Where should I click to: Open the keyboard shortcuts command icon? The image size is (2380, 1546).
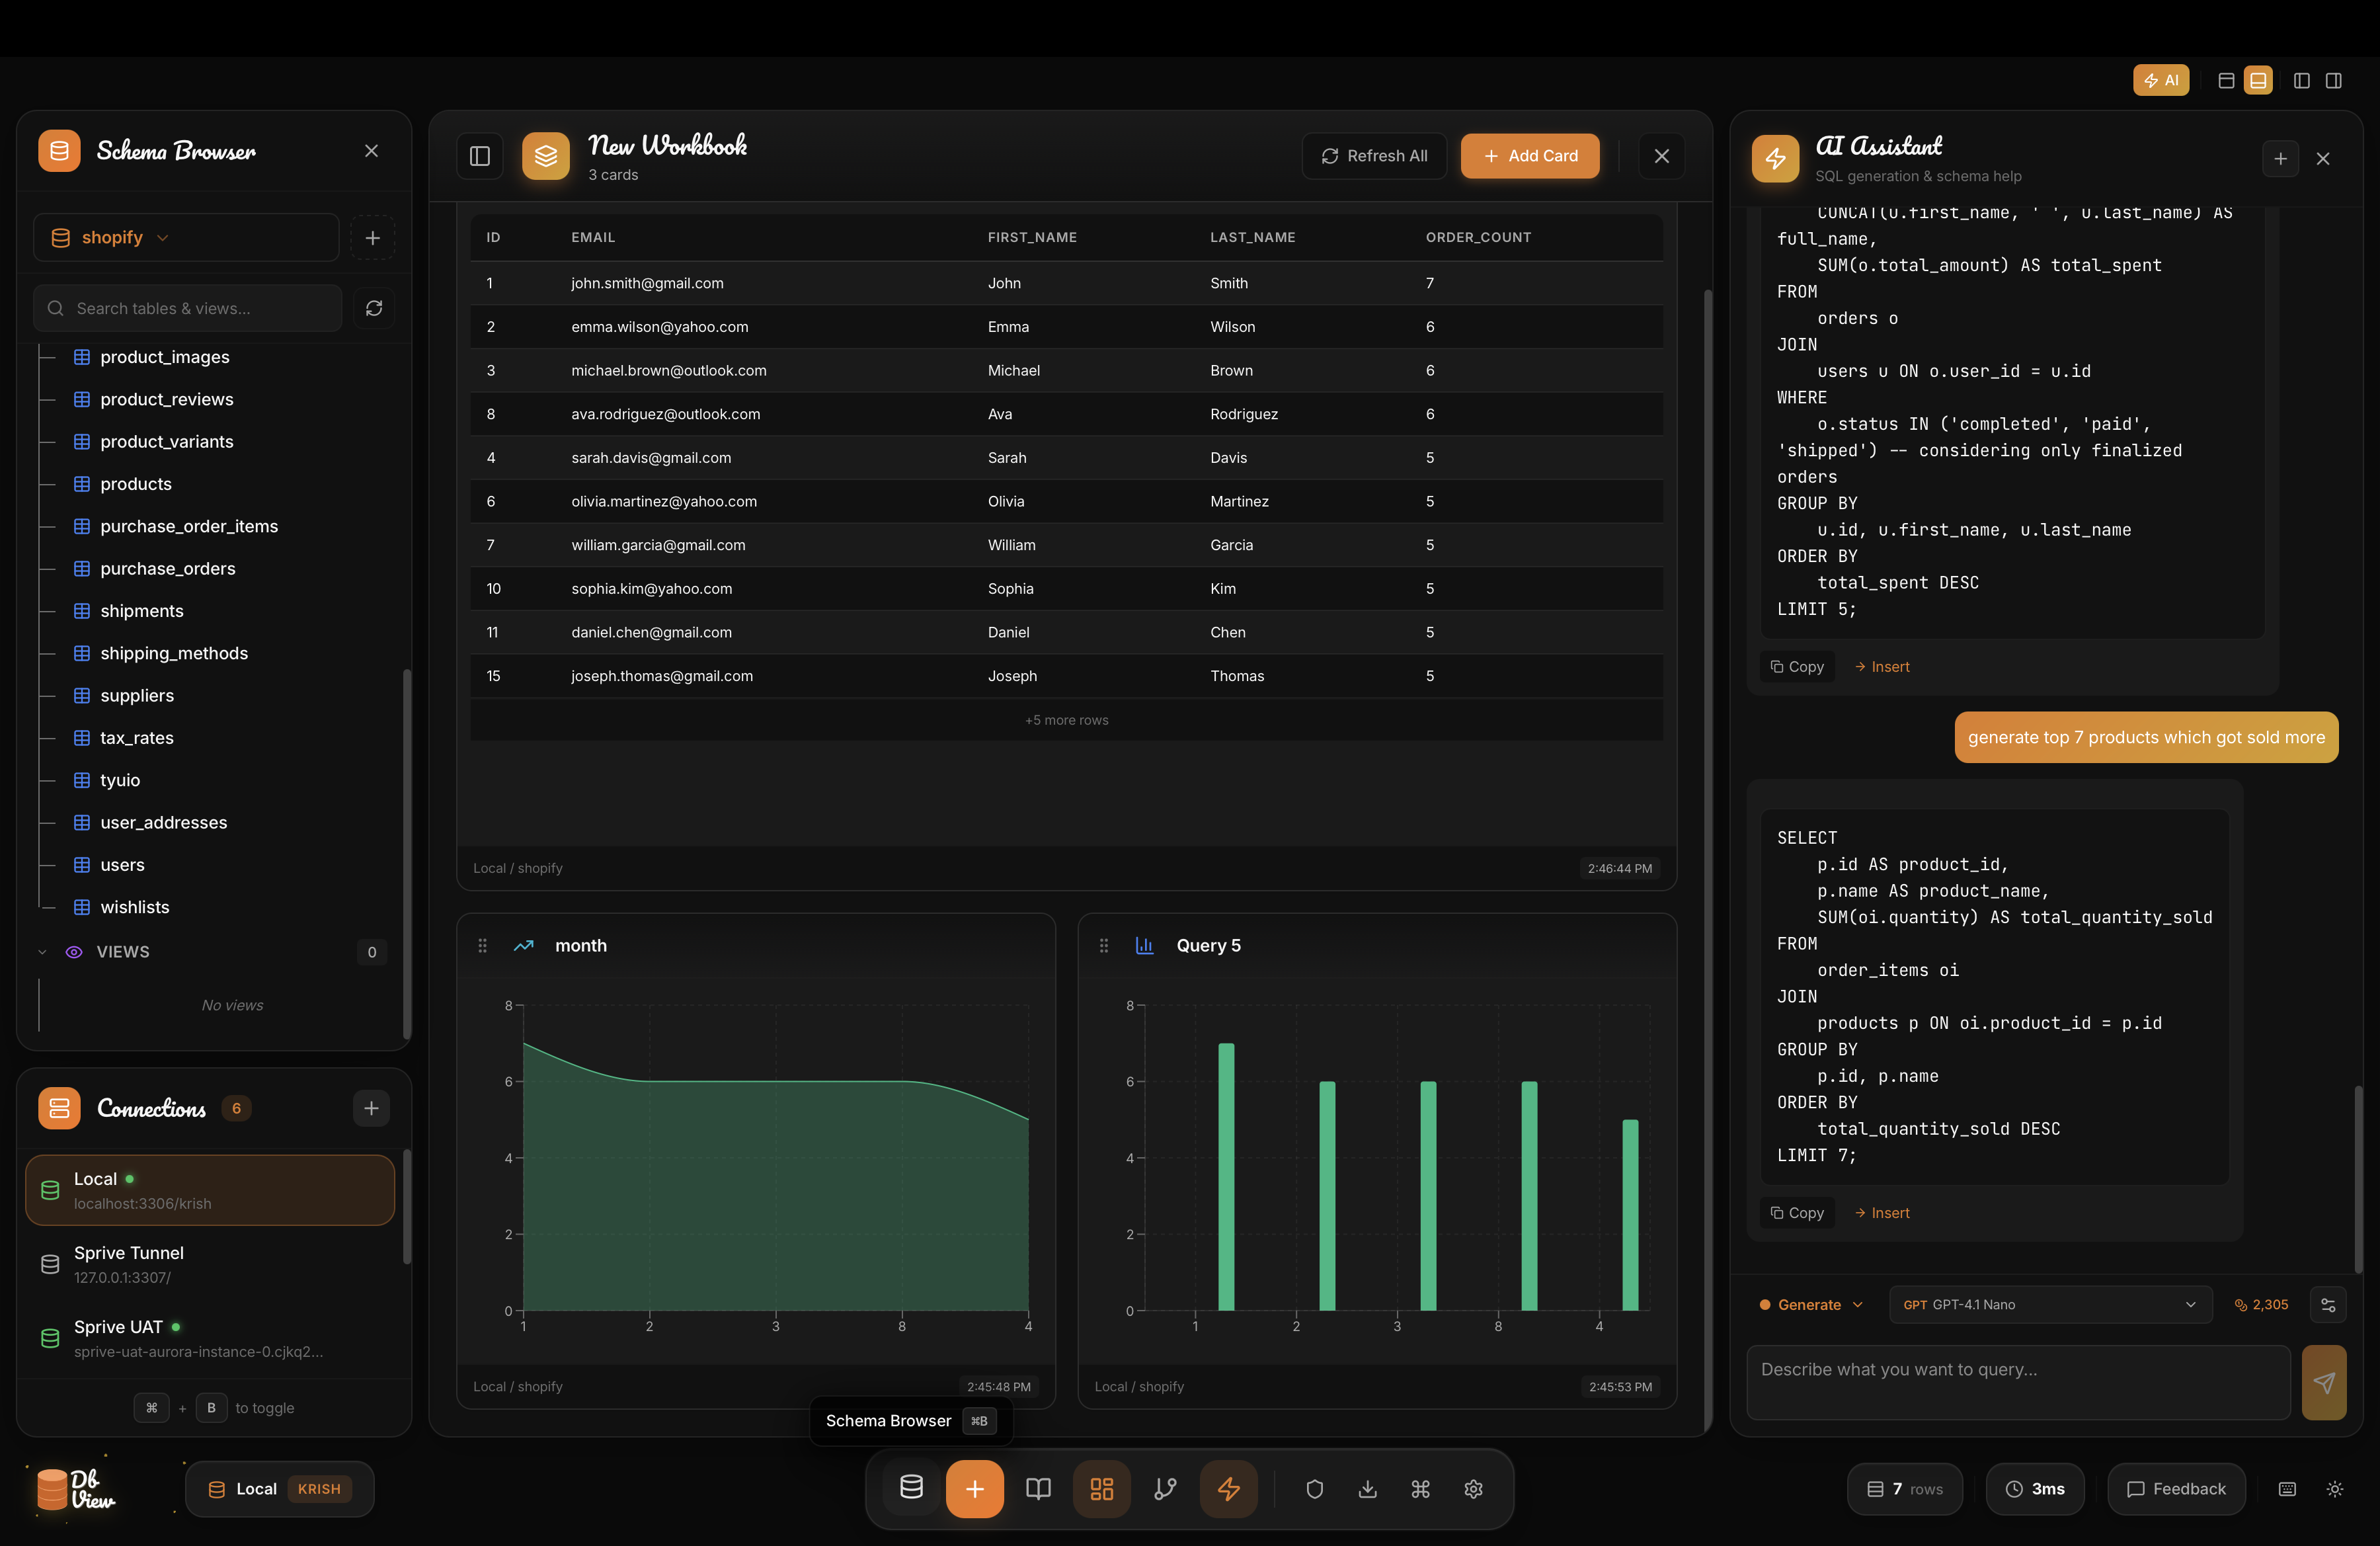[x=1420, y=1489]
